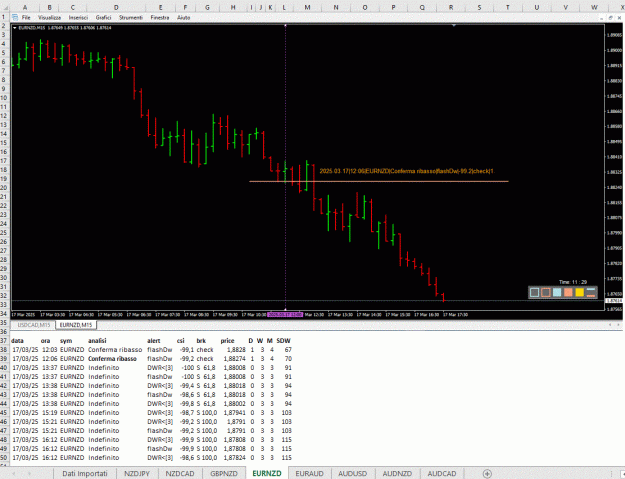
Task: Switch to the AUDCAD sheet tab
Action: pos(442,473)
